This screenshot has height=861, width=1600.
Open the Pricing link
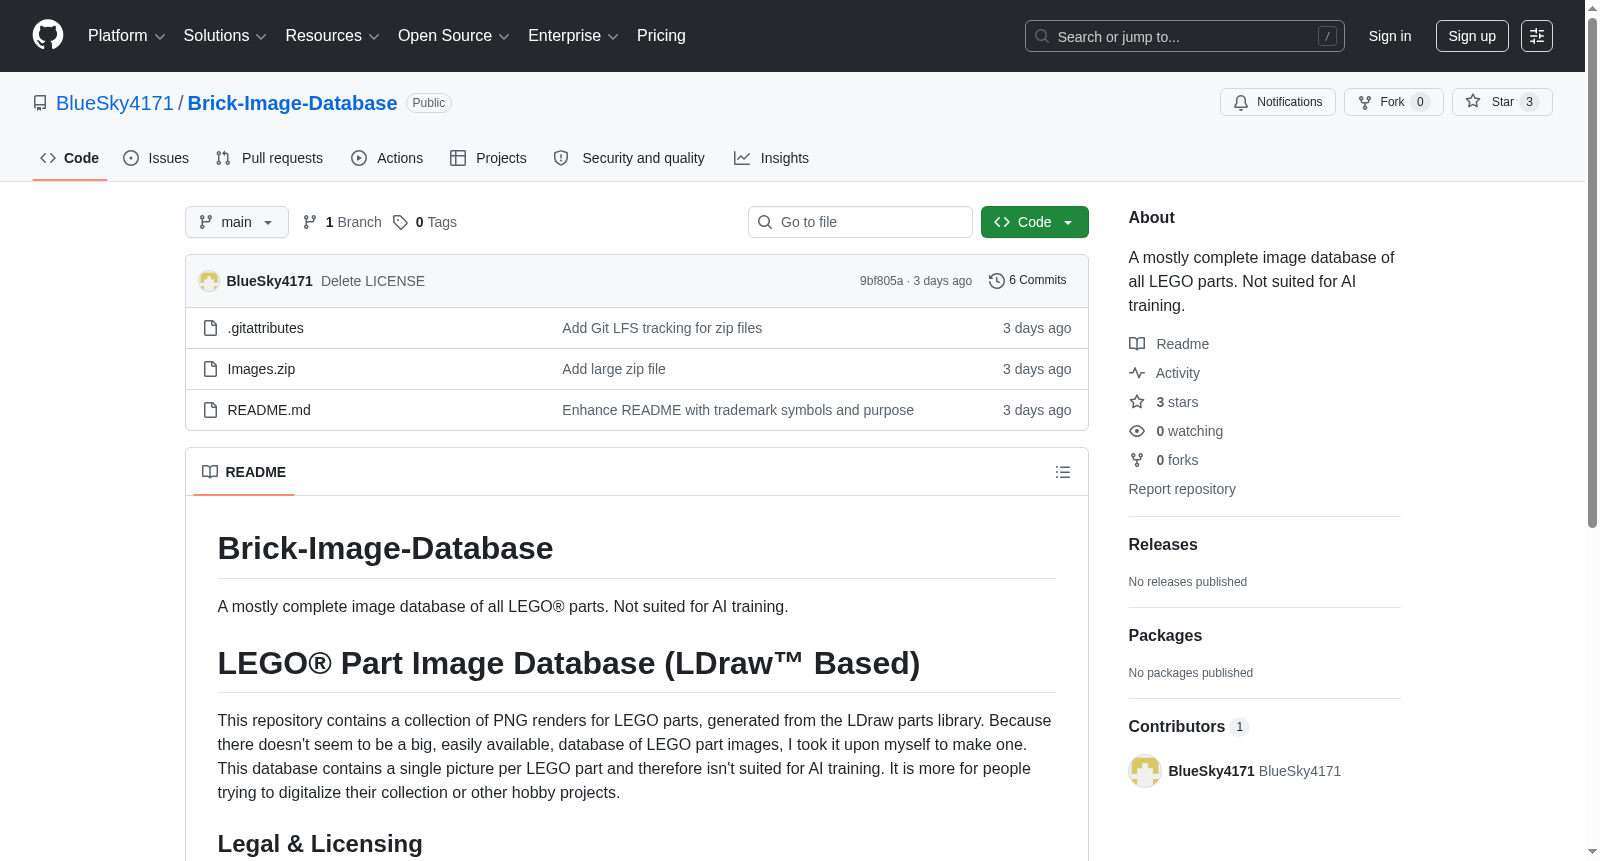[x=661, y=36]
